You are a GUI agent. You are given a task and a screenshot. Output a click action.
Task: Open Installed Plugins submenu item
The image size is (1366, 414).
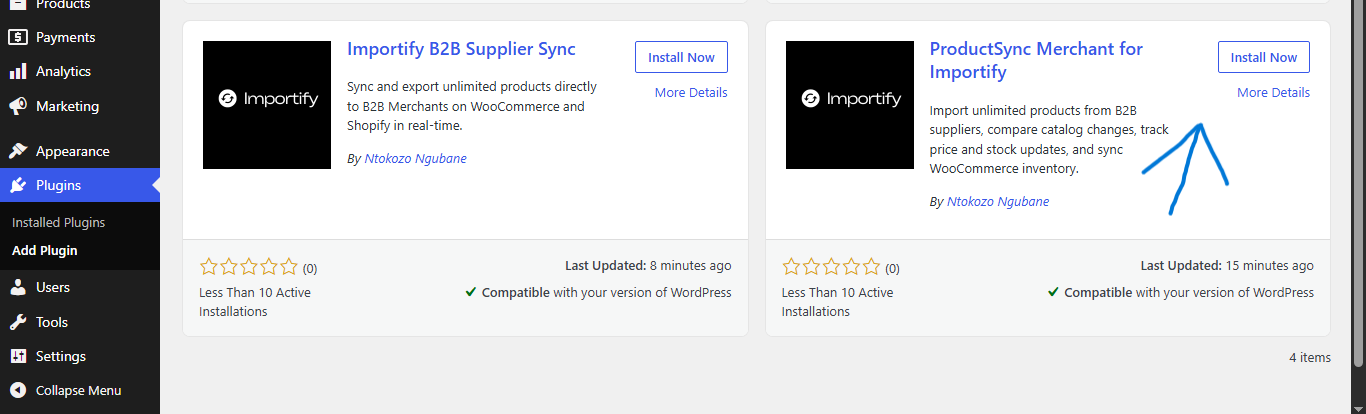tap(58, 222)
